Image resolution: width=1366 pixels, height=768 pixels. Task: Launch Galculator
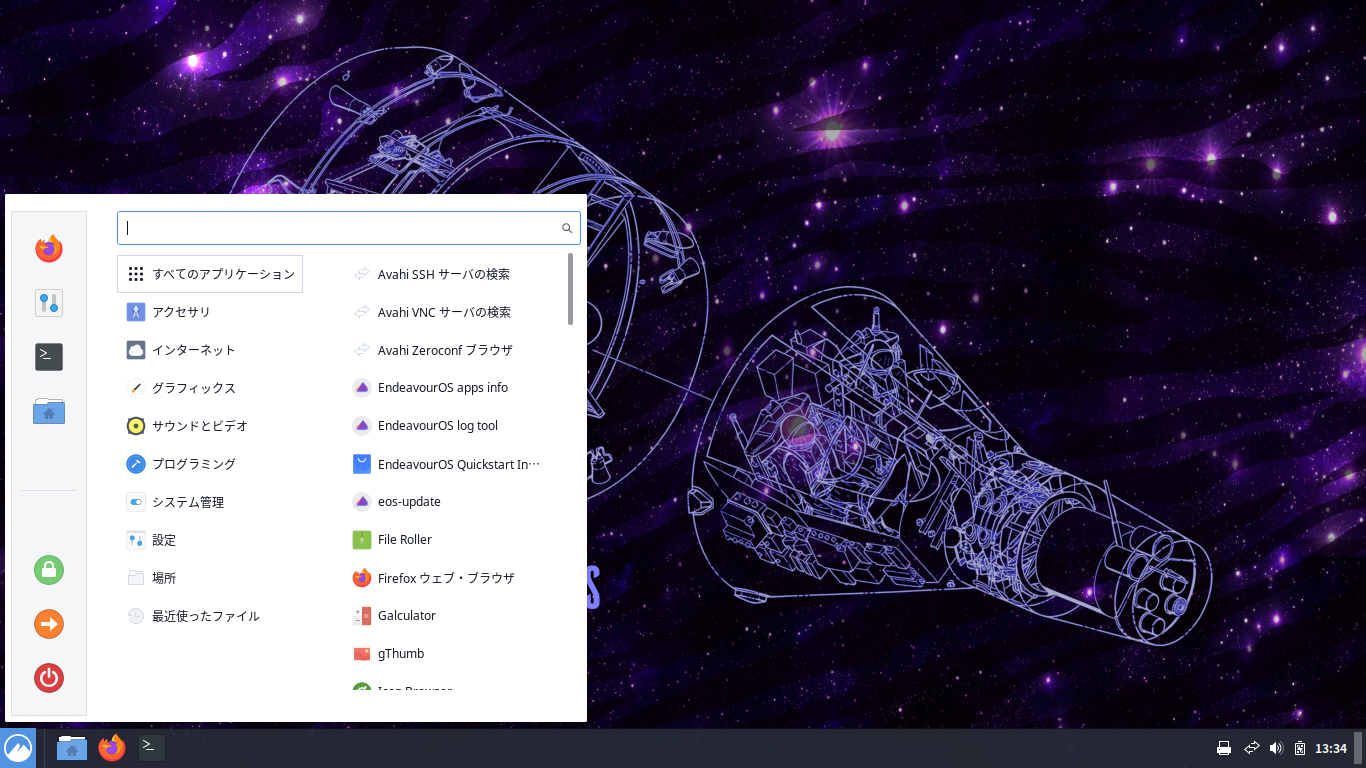(x=455, y=616)
